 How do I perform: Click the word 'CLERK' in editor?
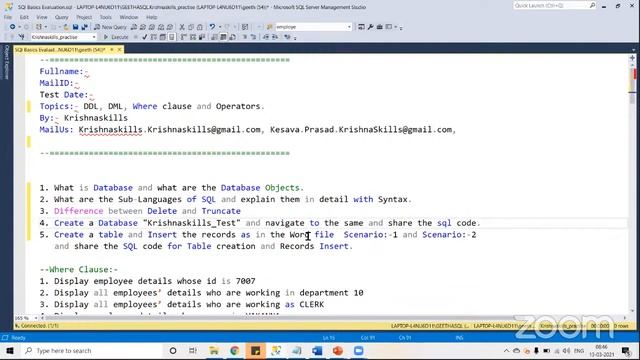(311, 304)
